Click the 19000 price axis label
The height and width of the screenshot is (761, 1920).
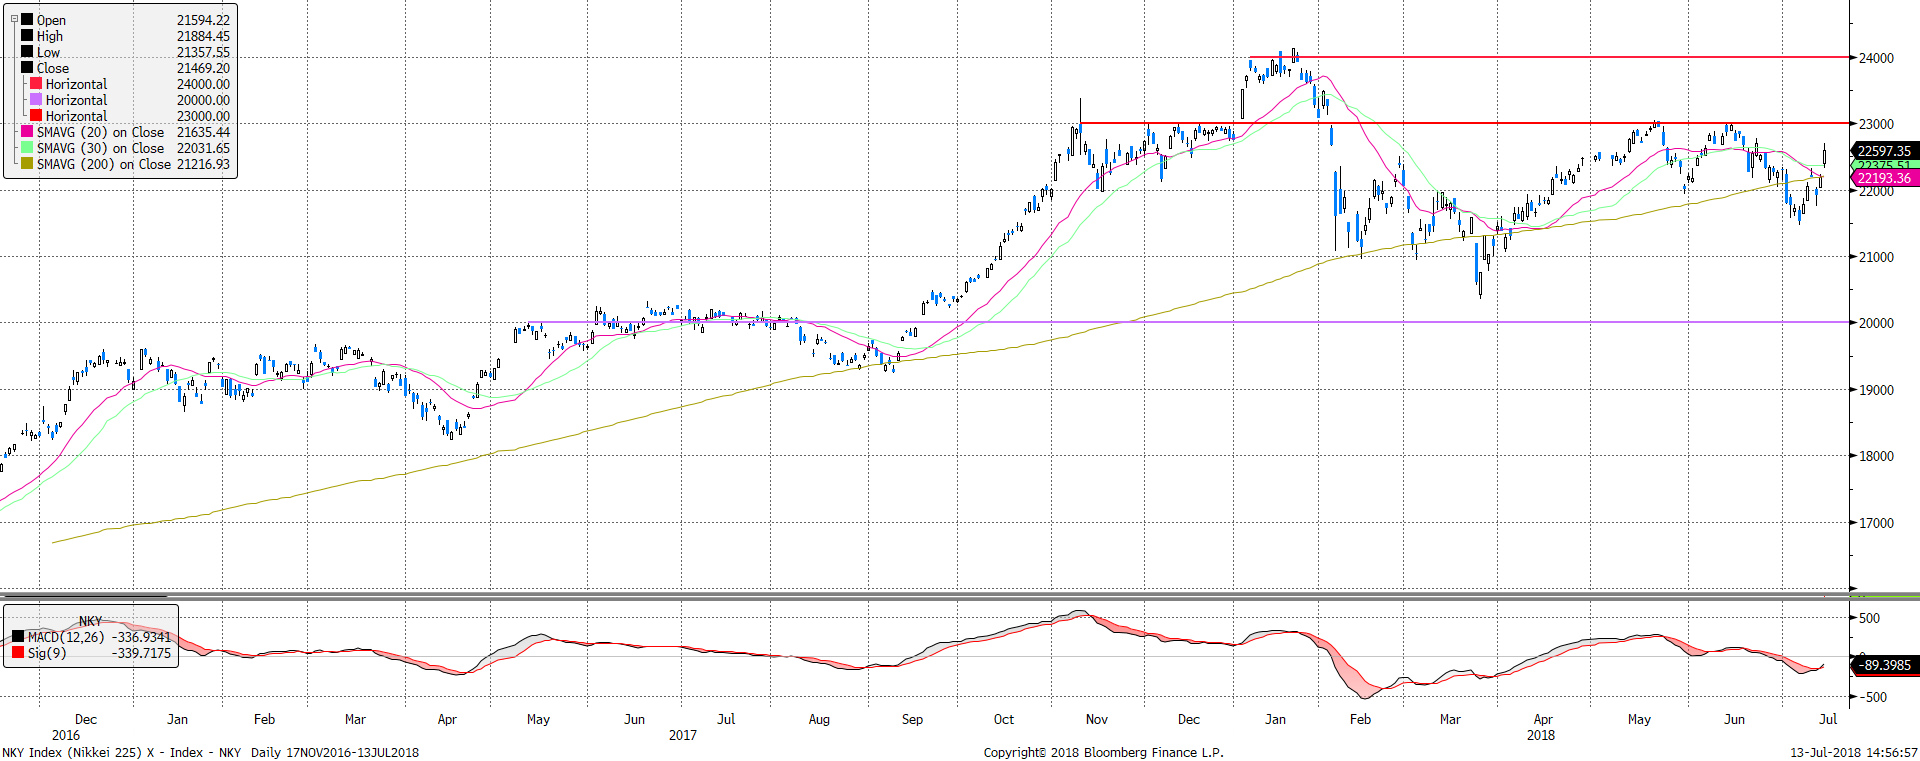click(1876, 390)
